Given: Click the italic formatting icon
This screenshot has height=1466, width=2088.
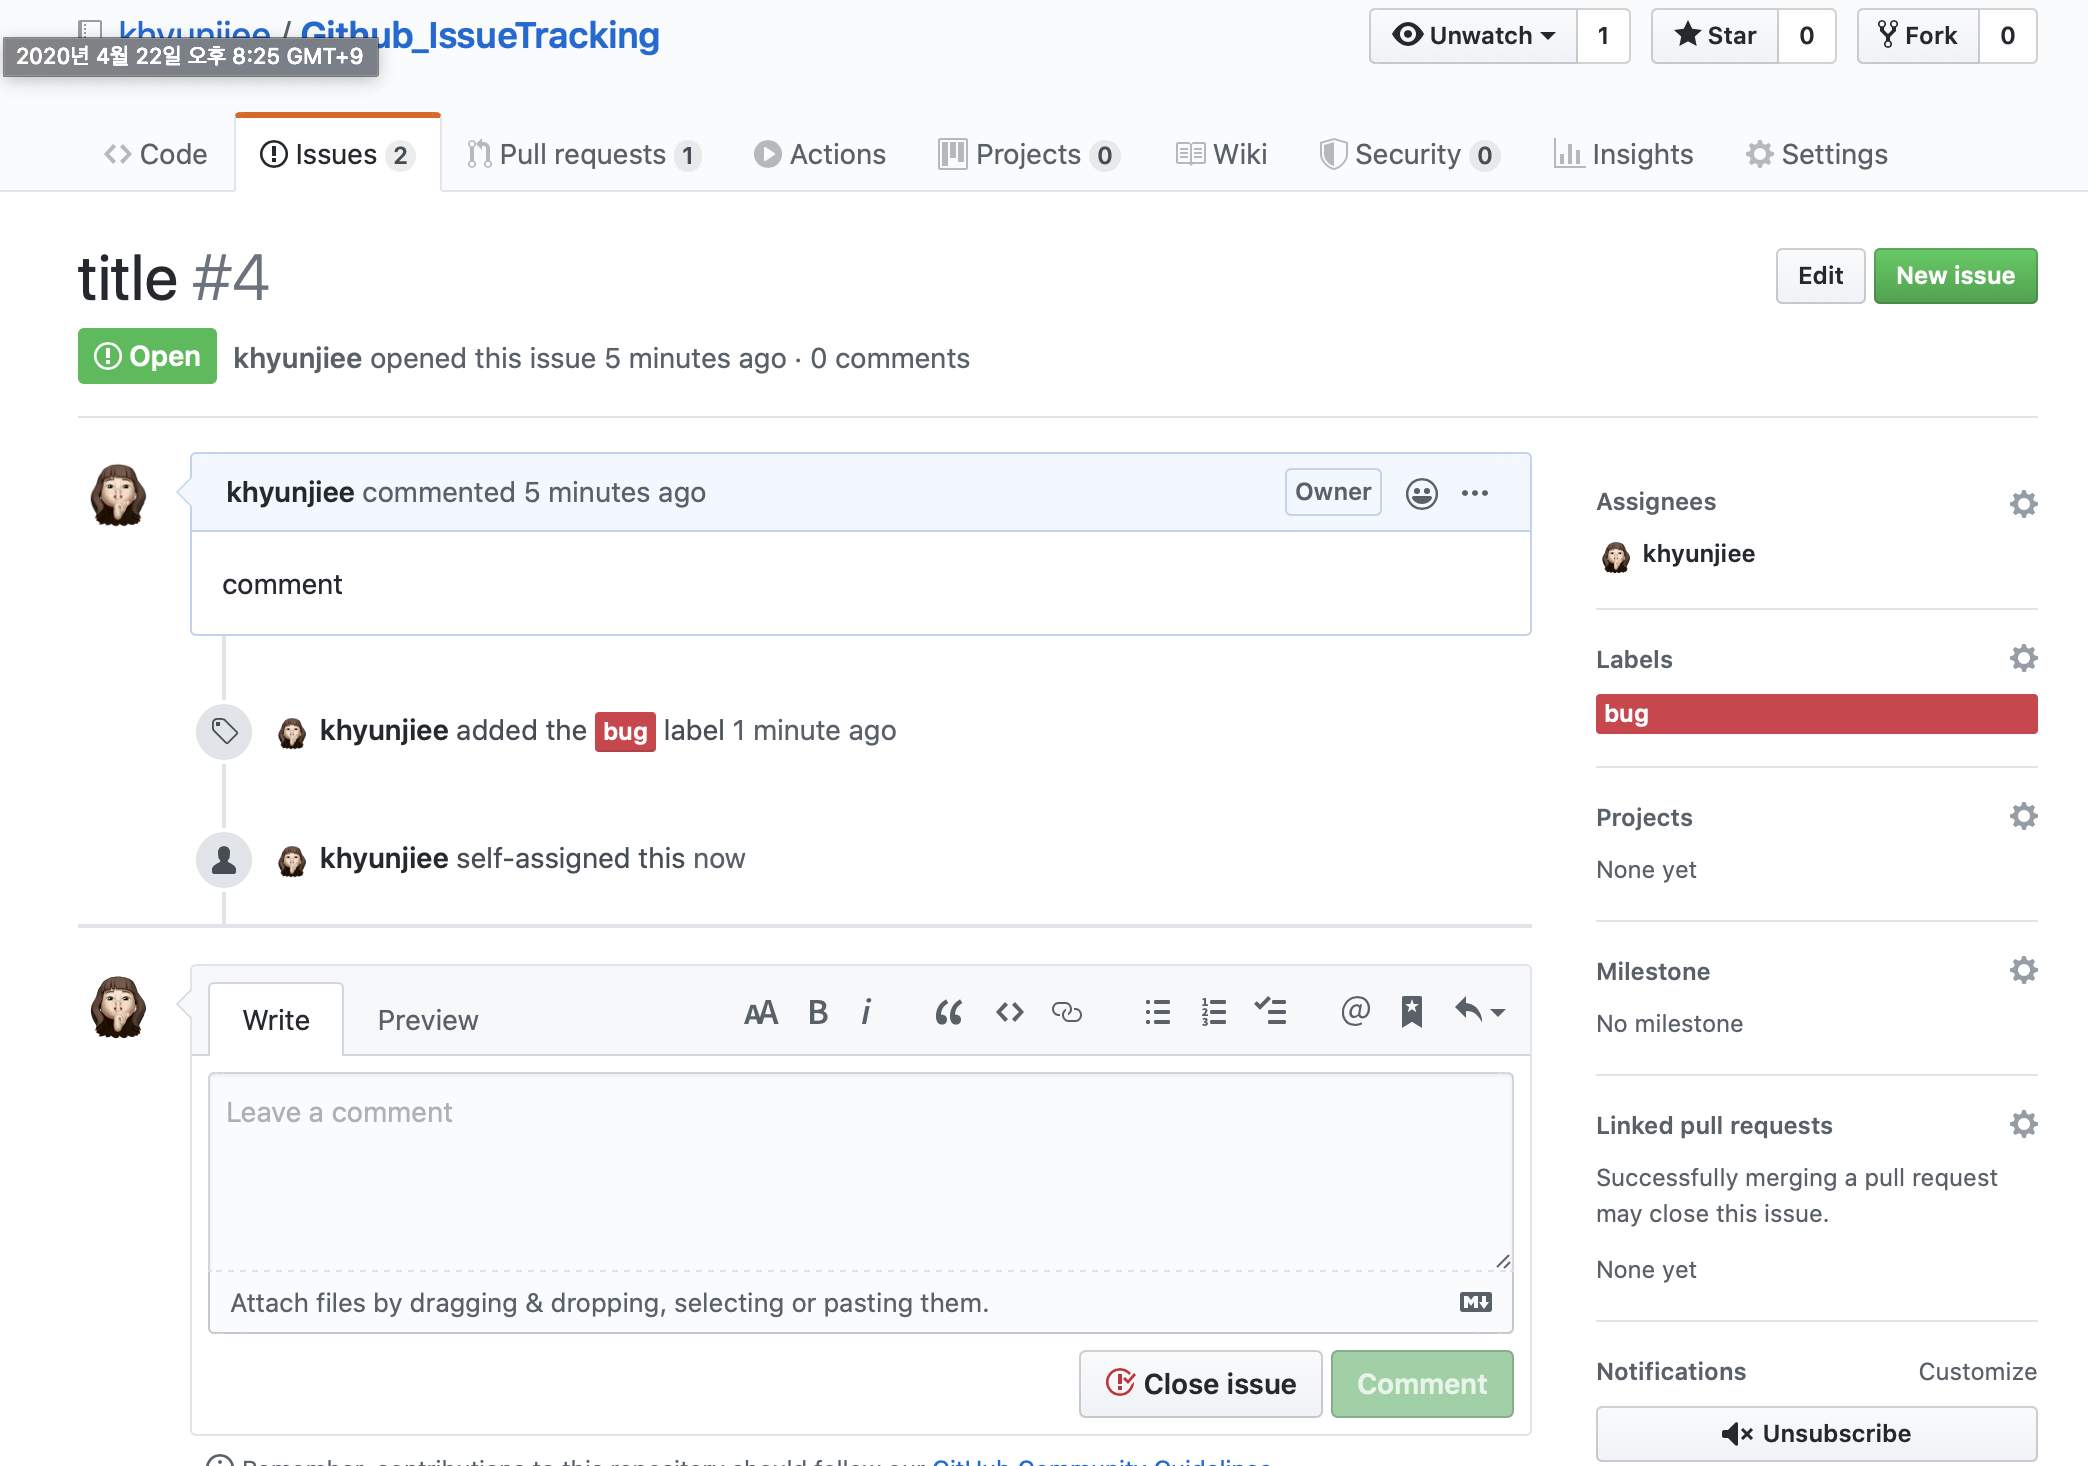Looking at the screenshot, I should (x=866, y=1013).
